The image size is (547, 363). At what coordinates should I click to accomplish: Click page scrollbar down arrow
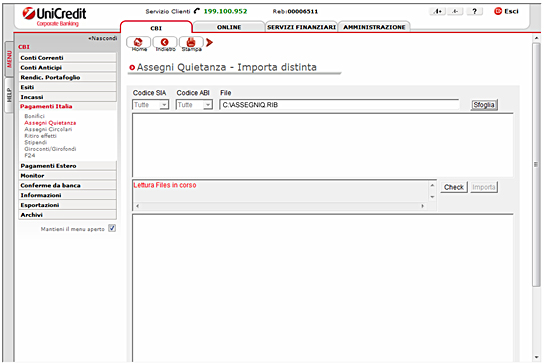[x=537, y=357]
